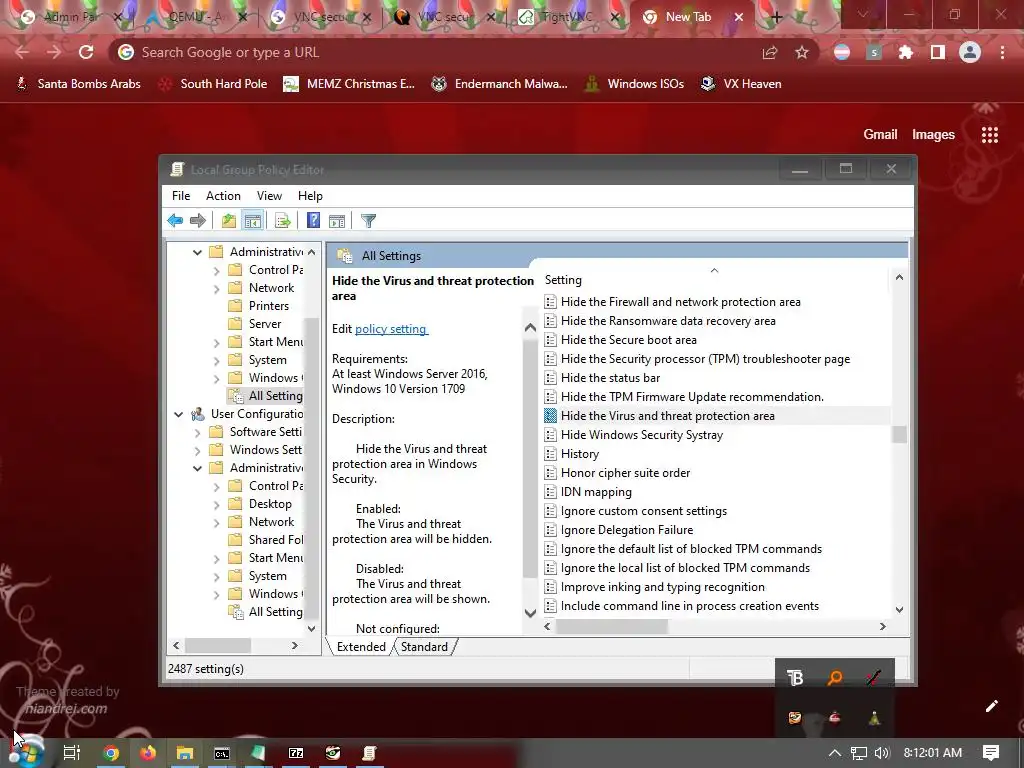The height and width of the screenshot is (768, 1024).
Task: Select the Honor cipher suite order setting
Action: [x=625, y=473]
